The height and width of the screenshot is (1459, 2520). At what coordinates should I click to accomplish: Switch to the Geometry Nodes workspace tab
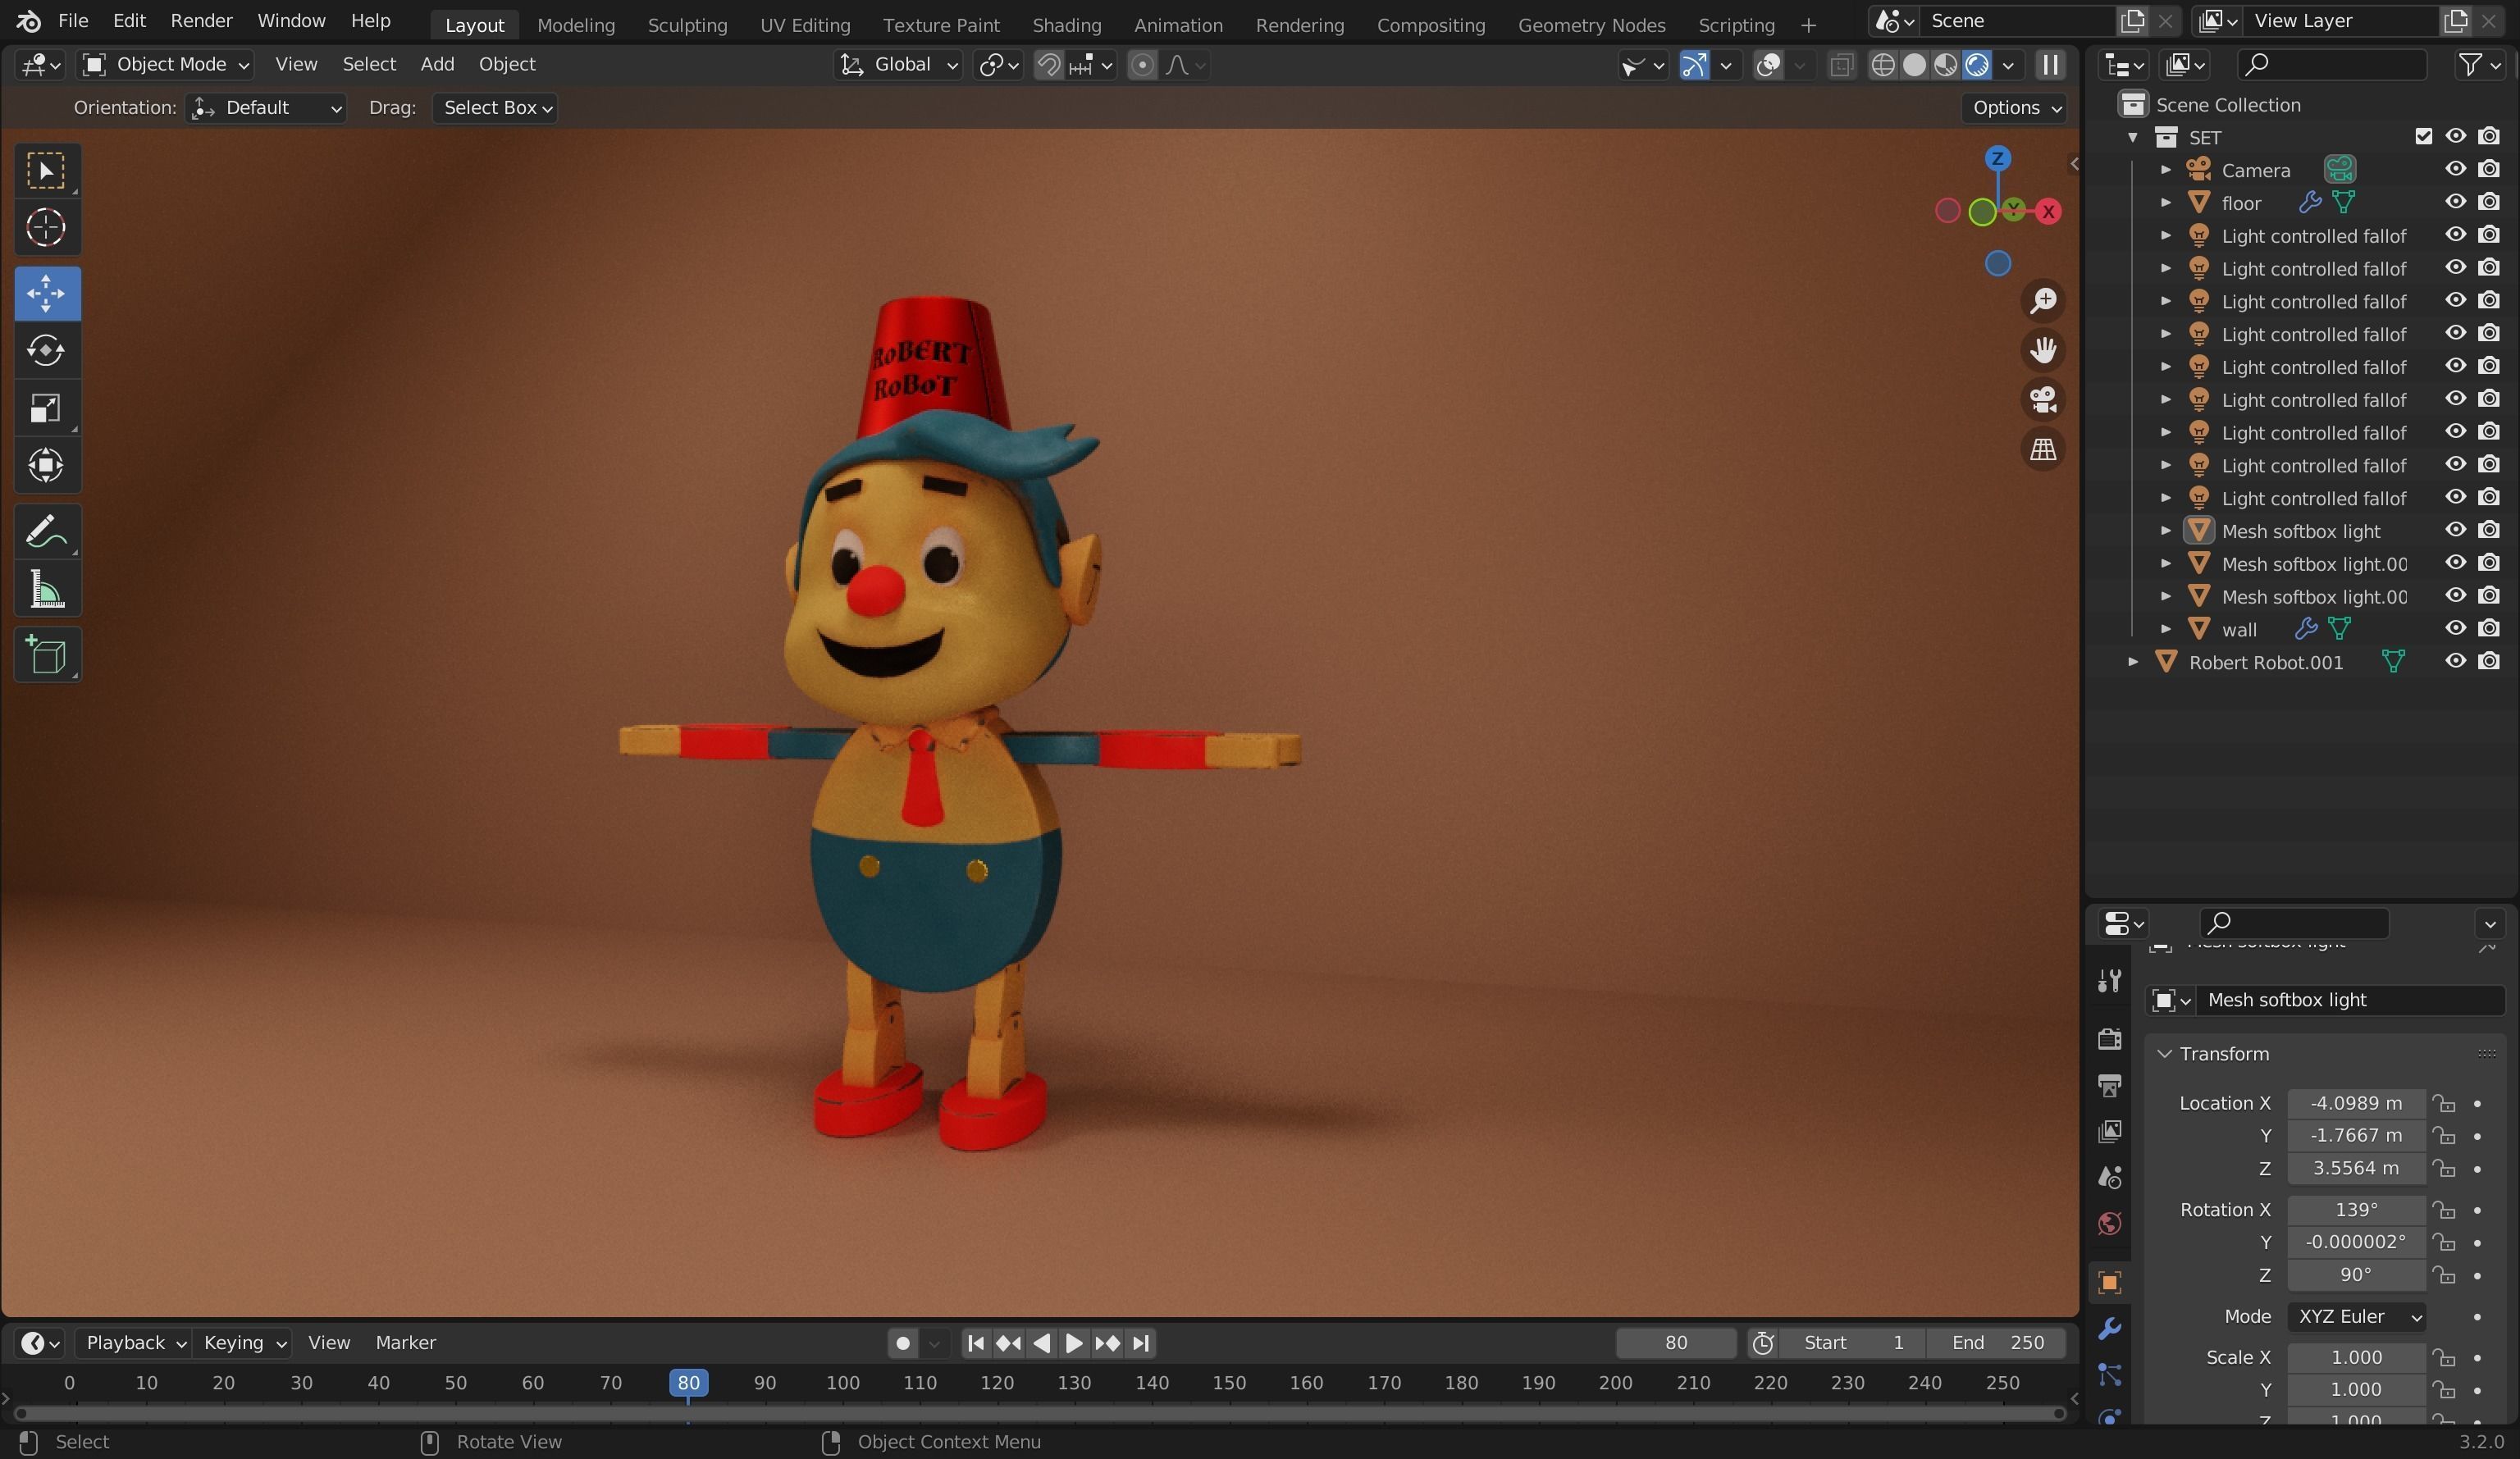tap(1591, 25)
